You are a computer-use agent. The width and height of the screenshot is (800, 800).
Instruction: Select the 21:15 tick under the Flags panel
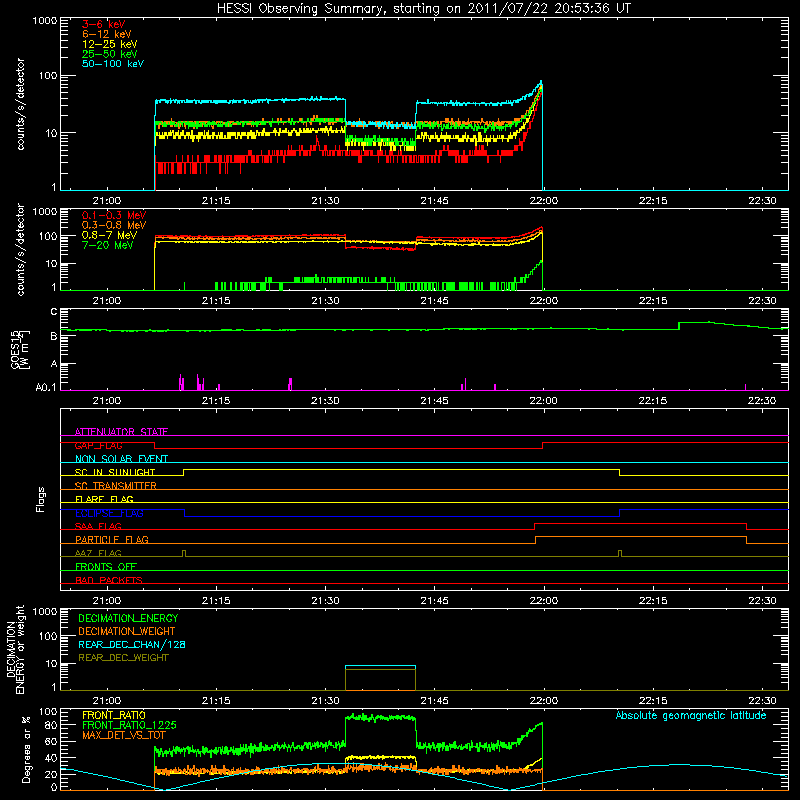click(x=216, y=601)
